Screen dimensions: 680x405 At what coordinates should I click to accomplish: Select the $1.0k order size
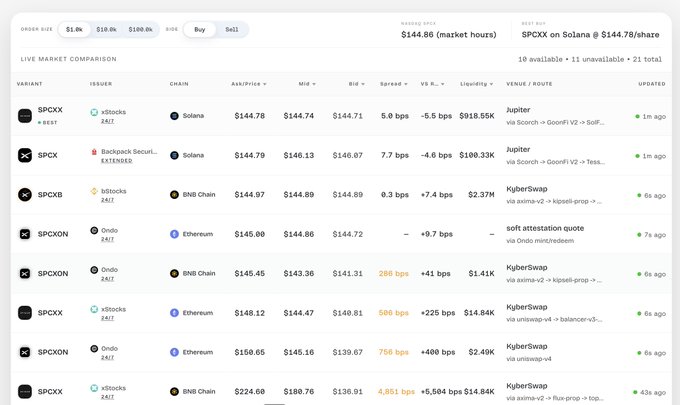[74, 29]
